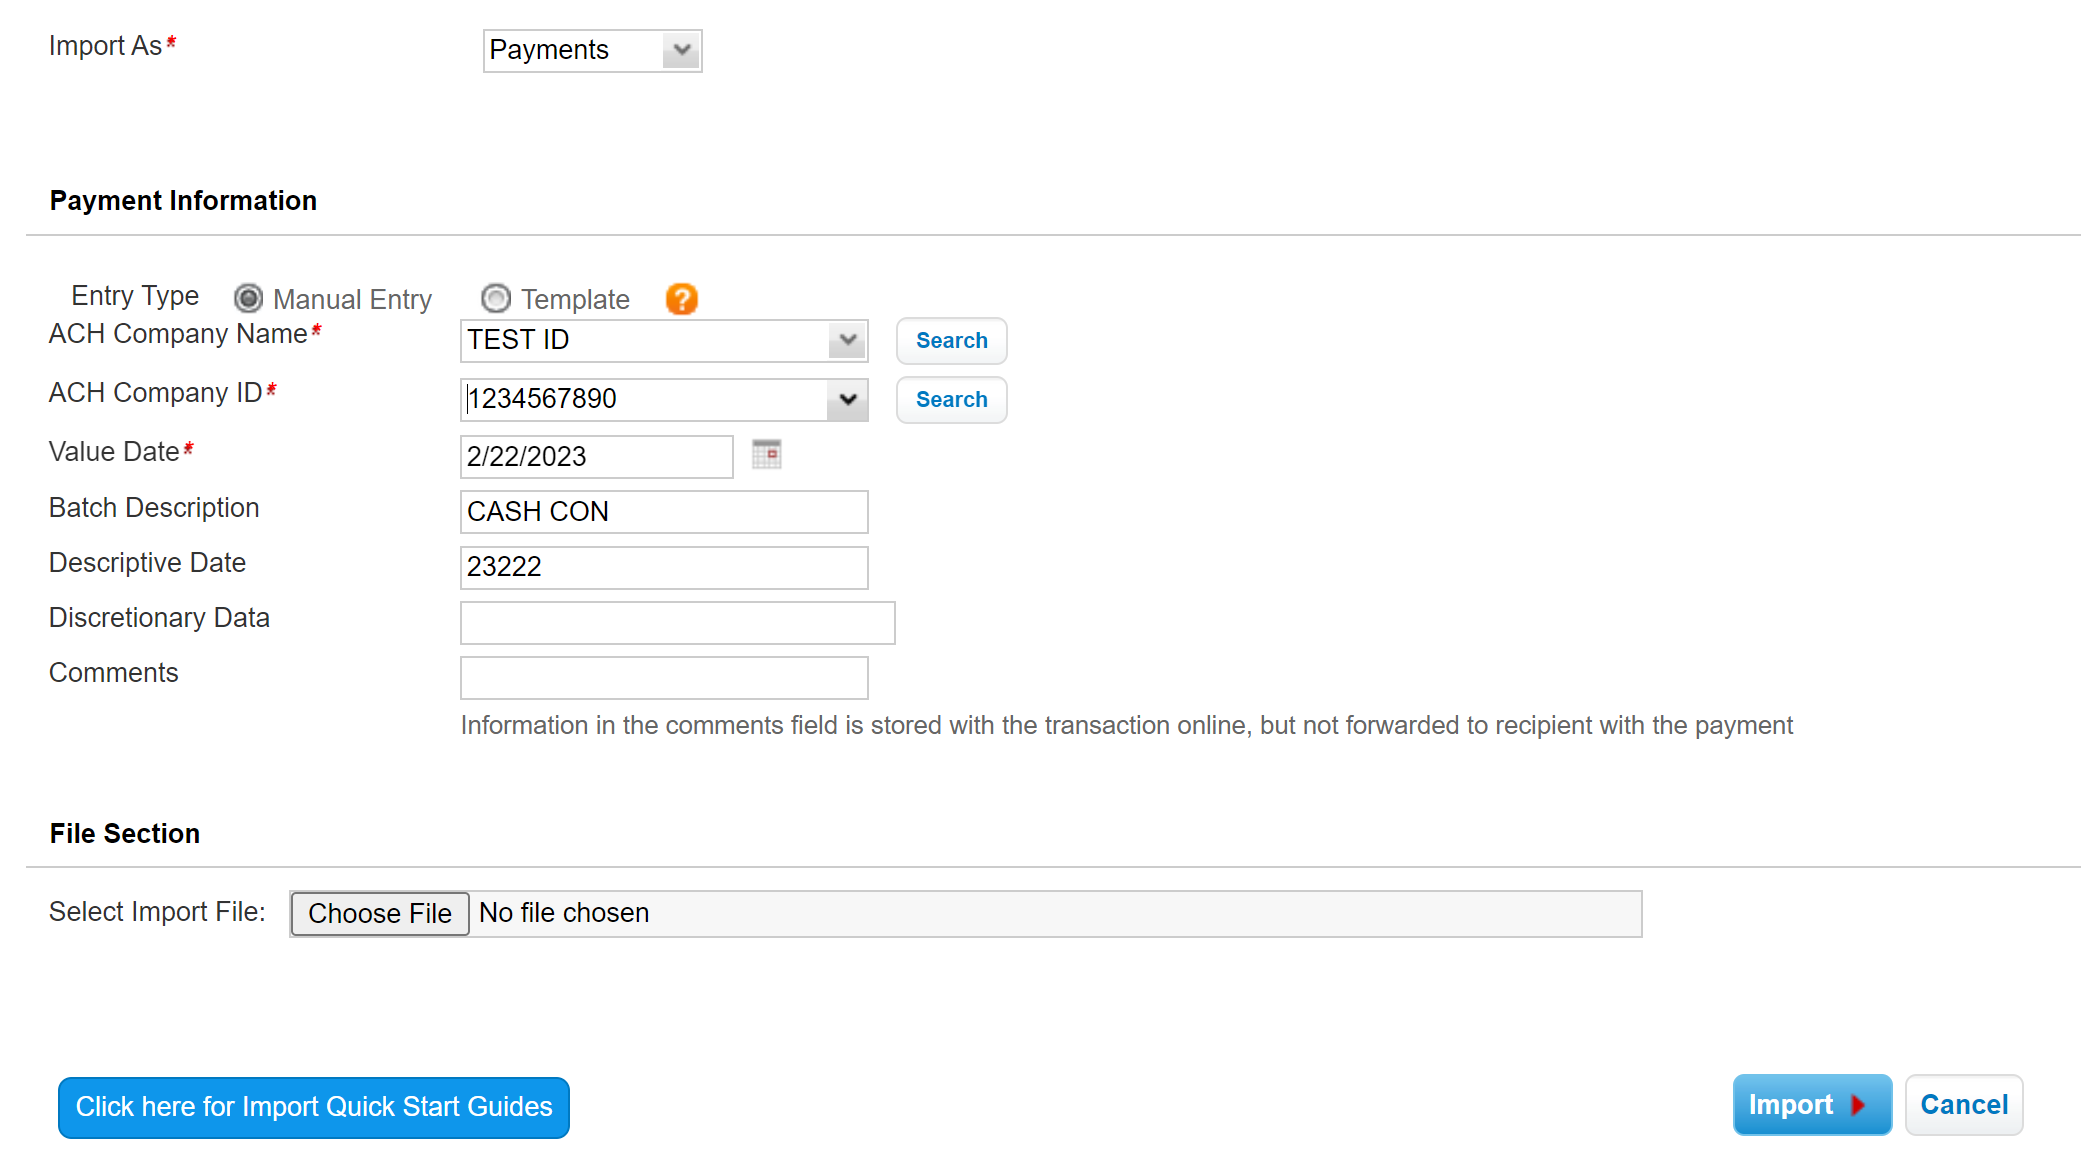
Task: Click the Discretionary Data input field
Action: click(677, 622)
